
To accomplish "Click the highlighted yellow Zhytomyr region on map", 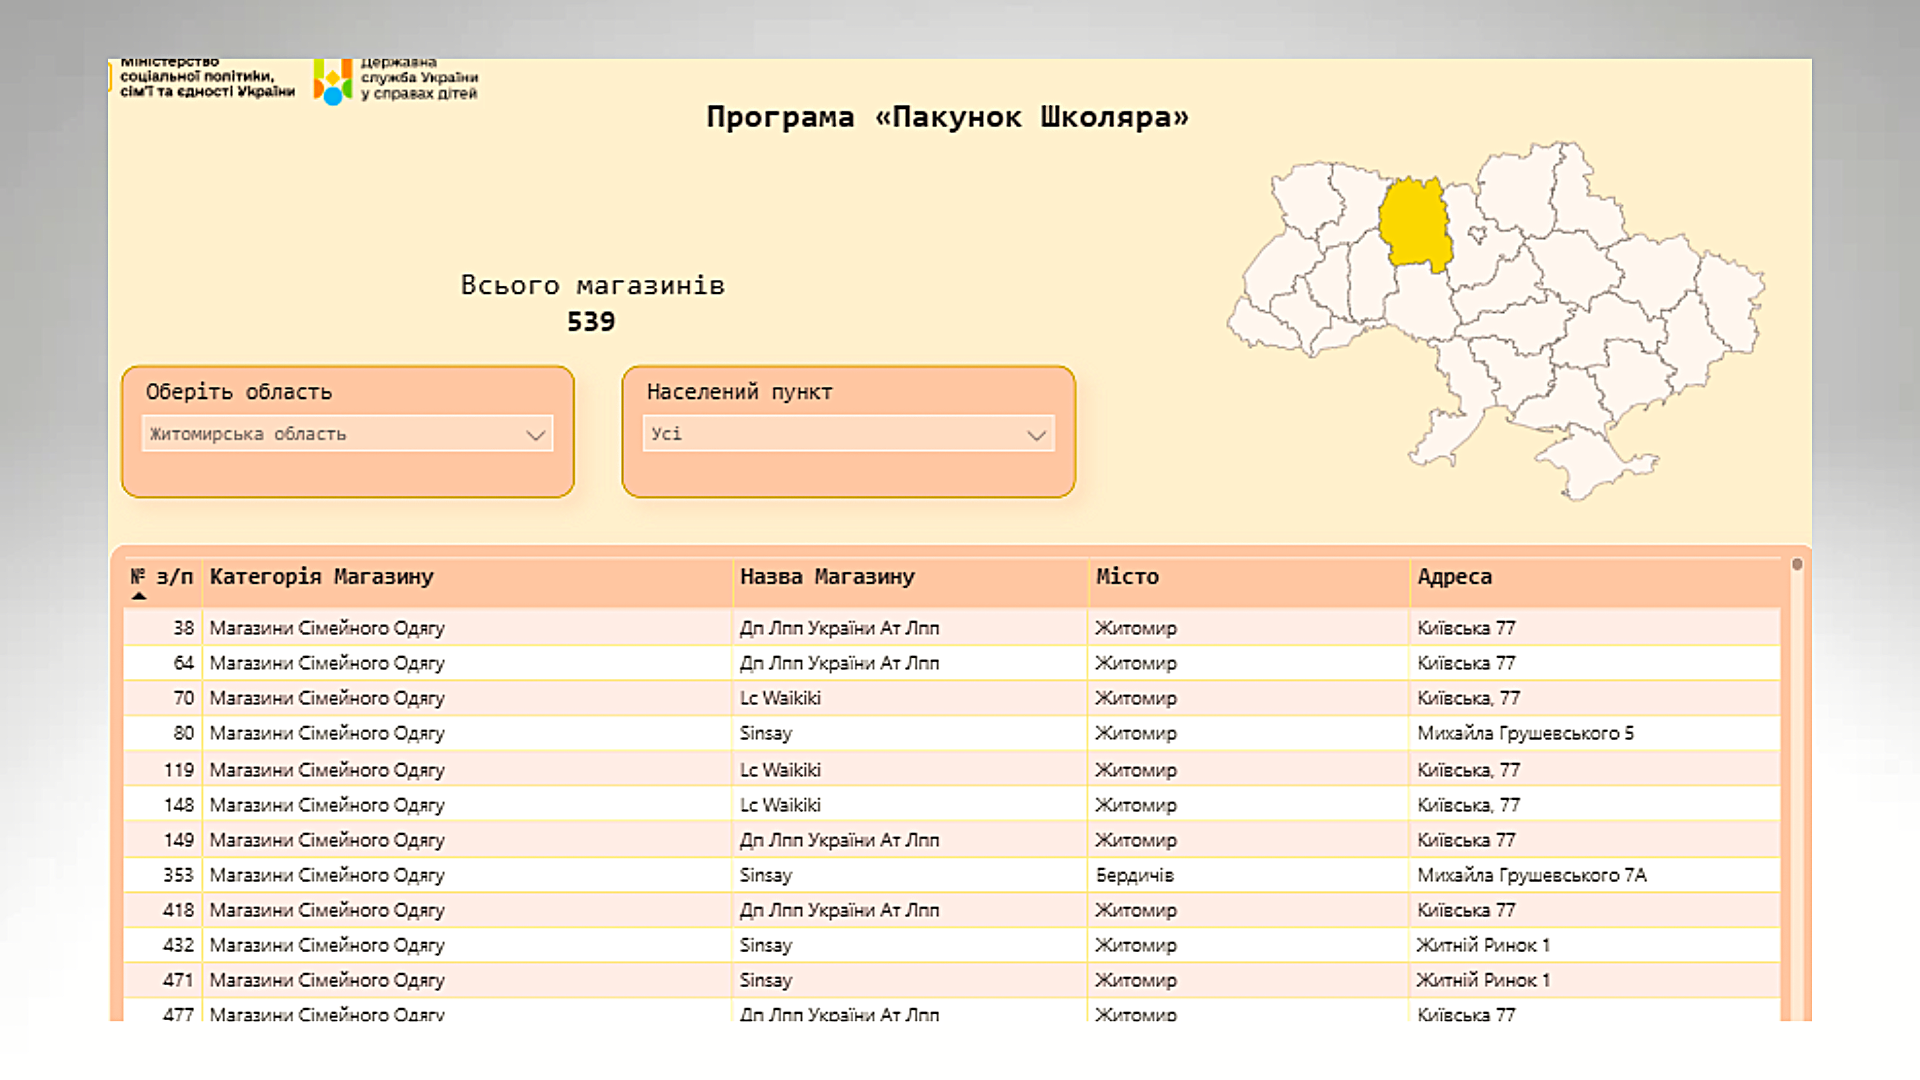I will pos(1414,225).
